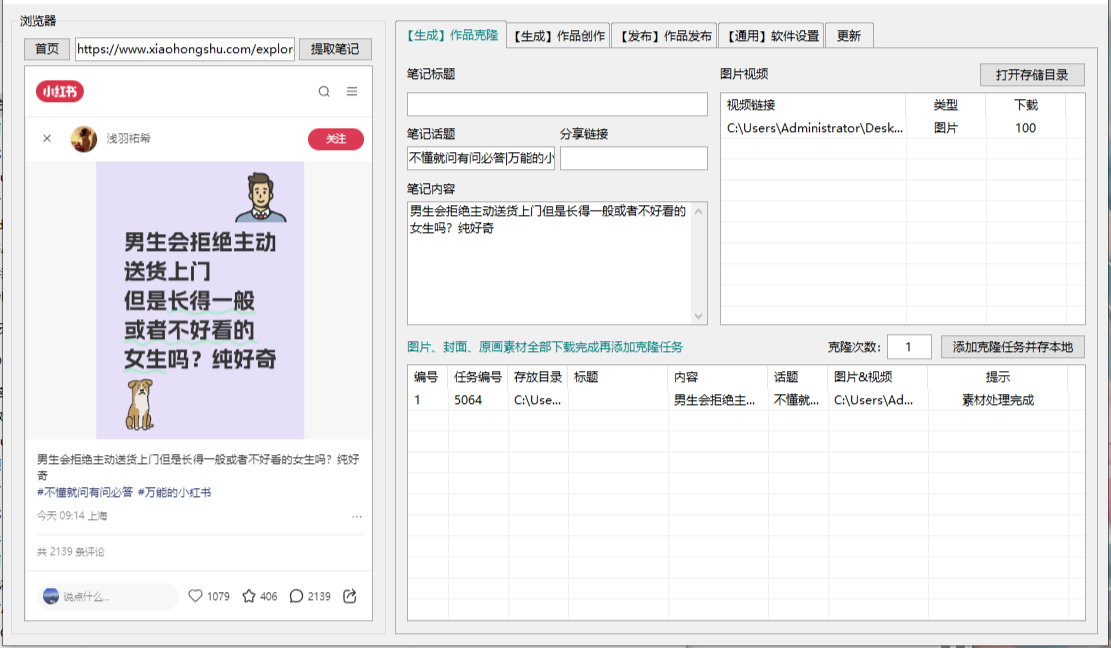This screenshot has height=648, width=1111.
Task: Click the 笔记标题 input field
Action: (557, 104)
